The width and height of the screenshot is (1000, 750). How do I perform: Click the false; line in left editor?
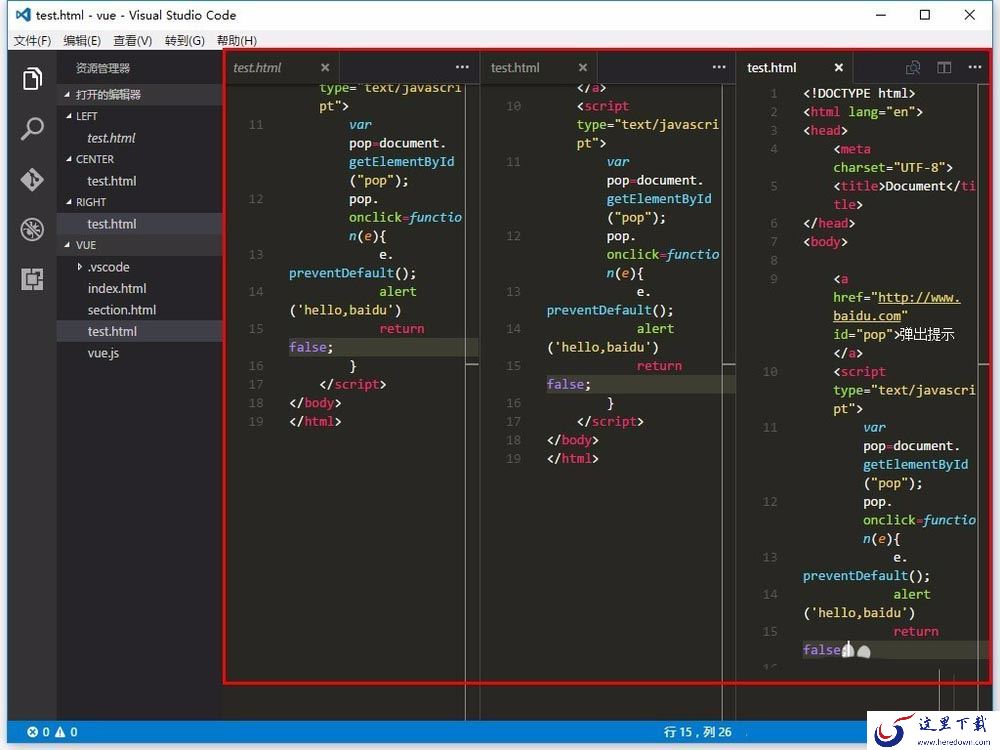coord(311,347)
